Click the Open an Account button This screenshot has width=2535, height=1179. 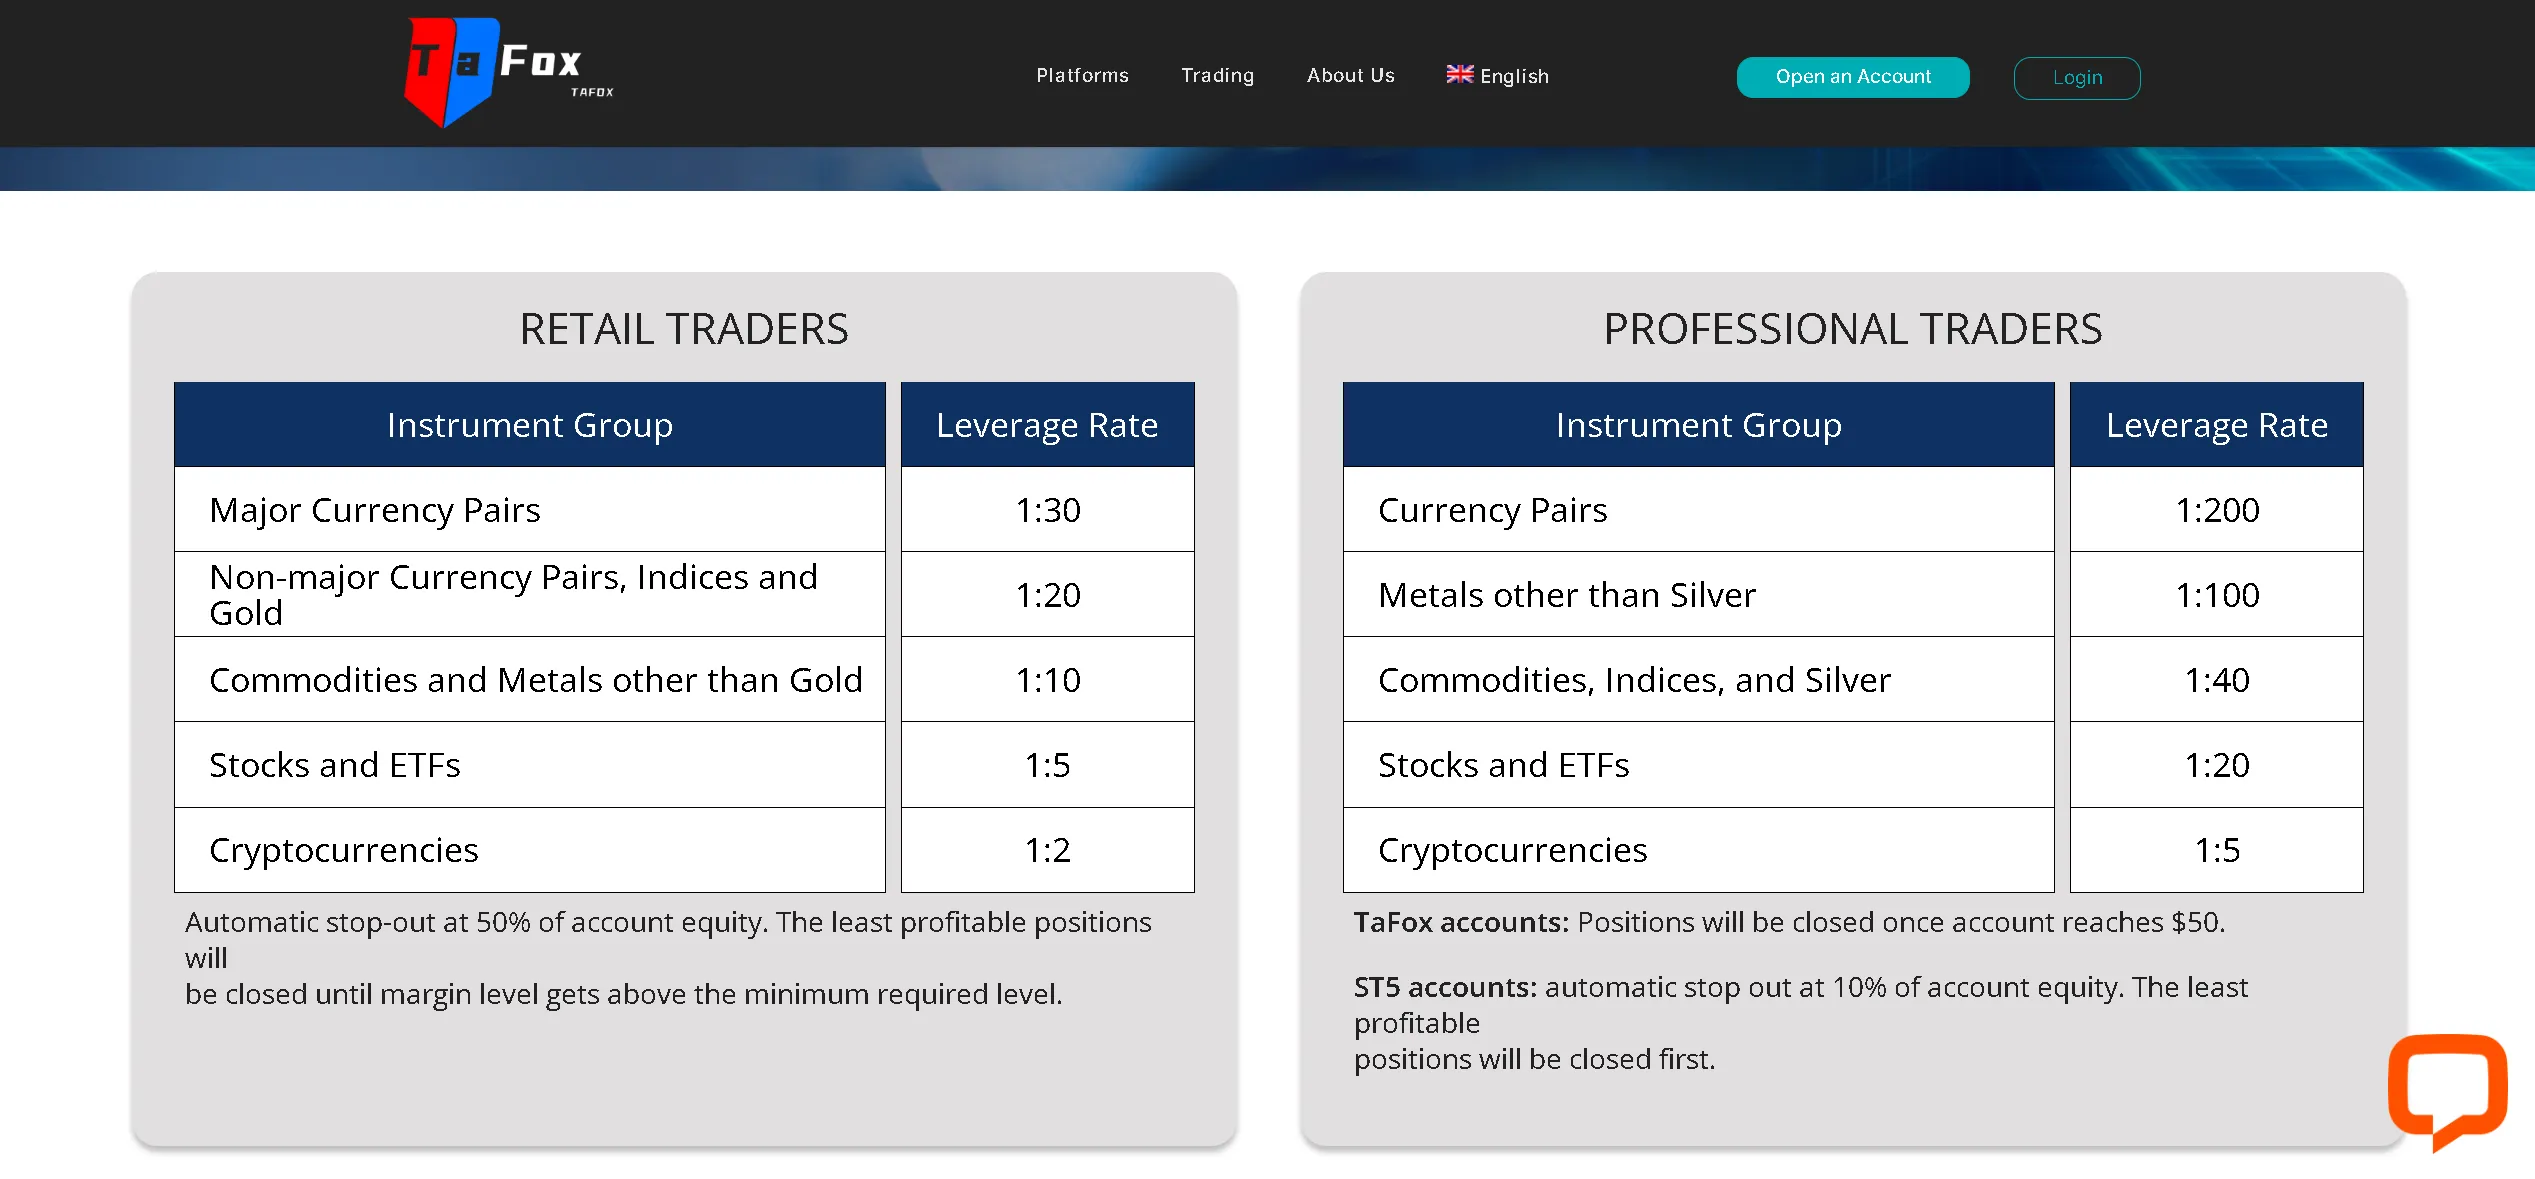[x=1852, y=77]
